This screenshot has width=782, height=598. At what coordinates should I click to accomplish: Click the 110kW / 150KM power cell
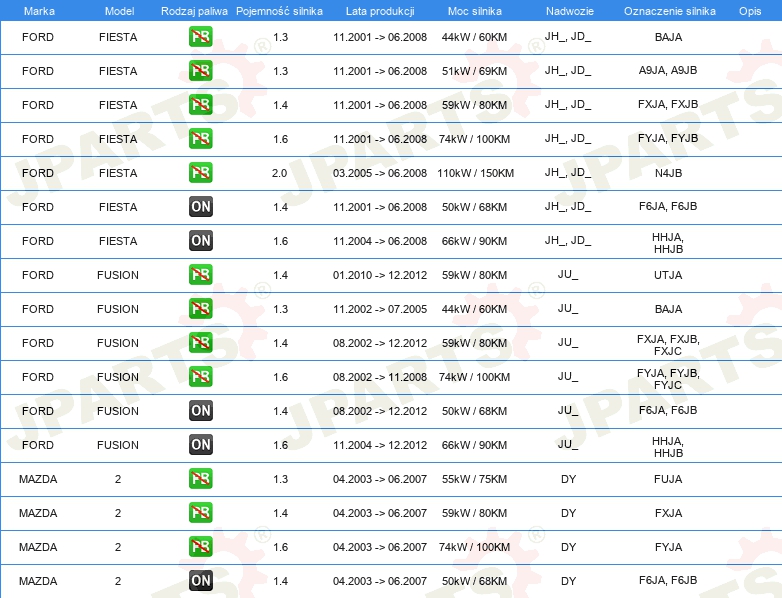pos(475,173)
